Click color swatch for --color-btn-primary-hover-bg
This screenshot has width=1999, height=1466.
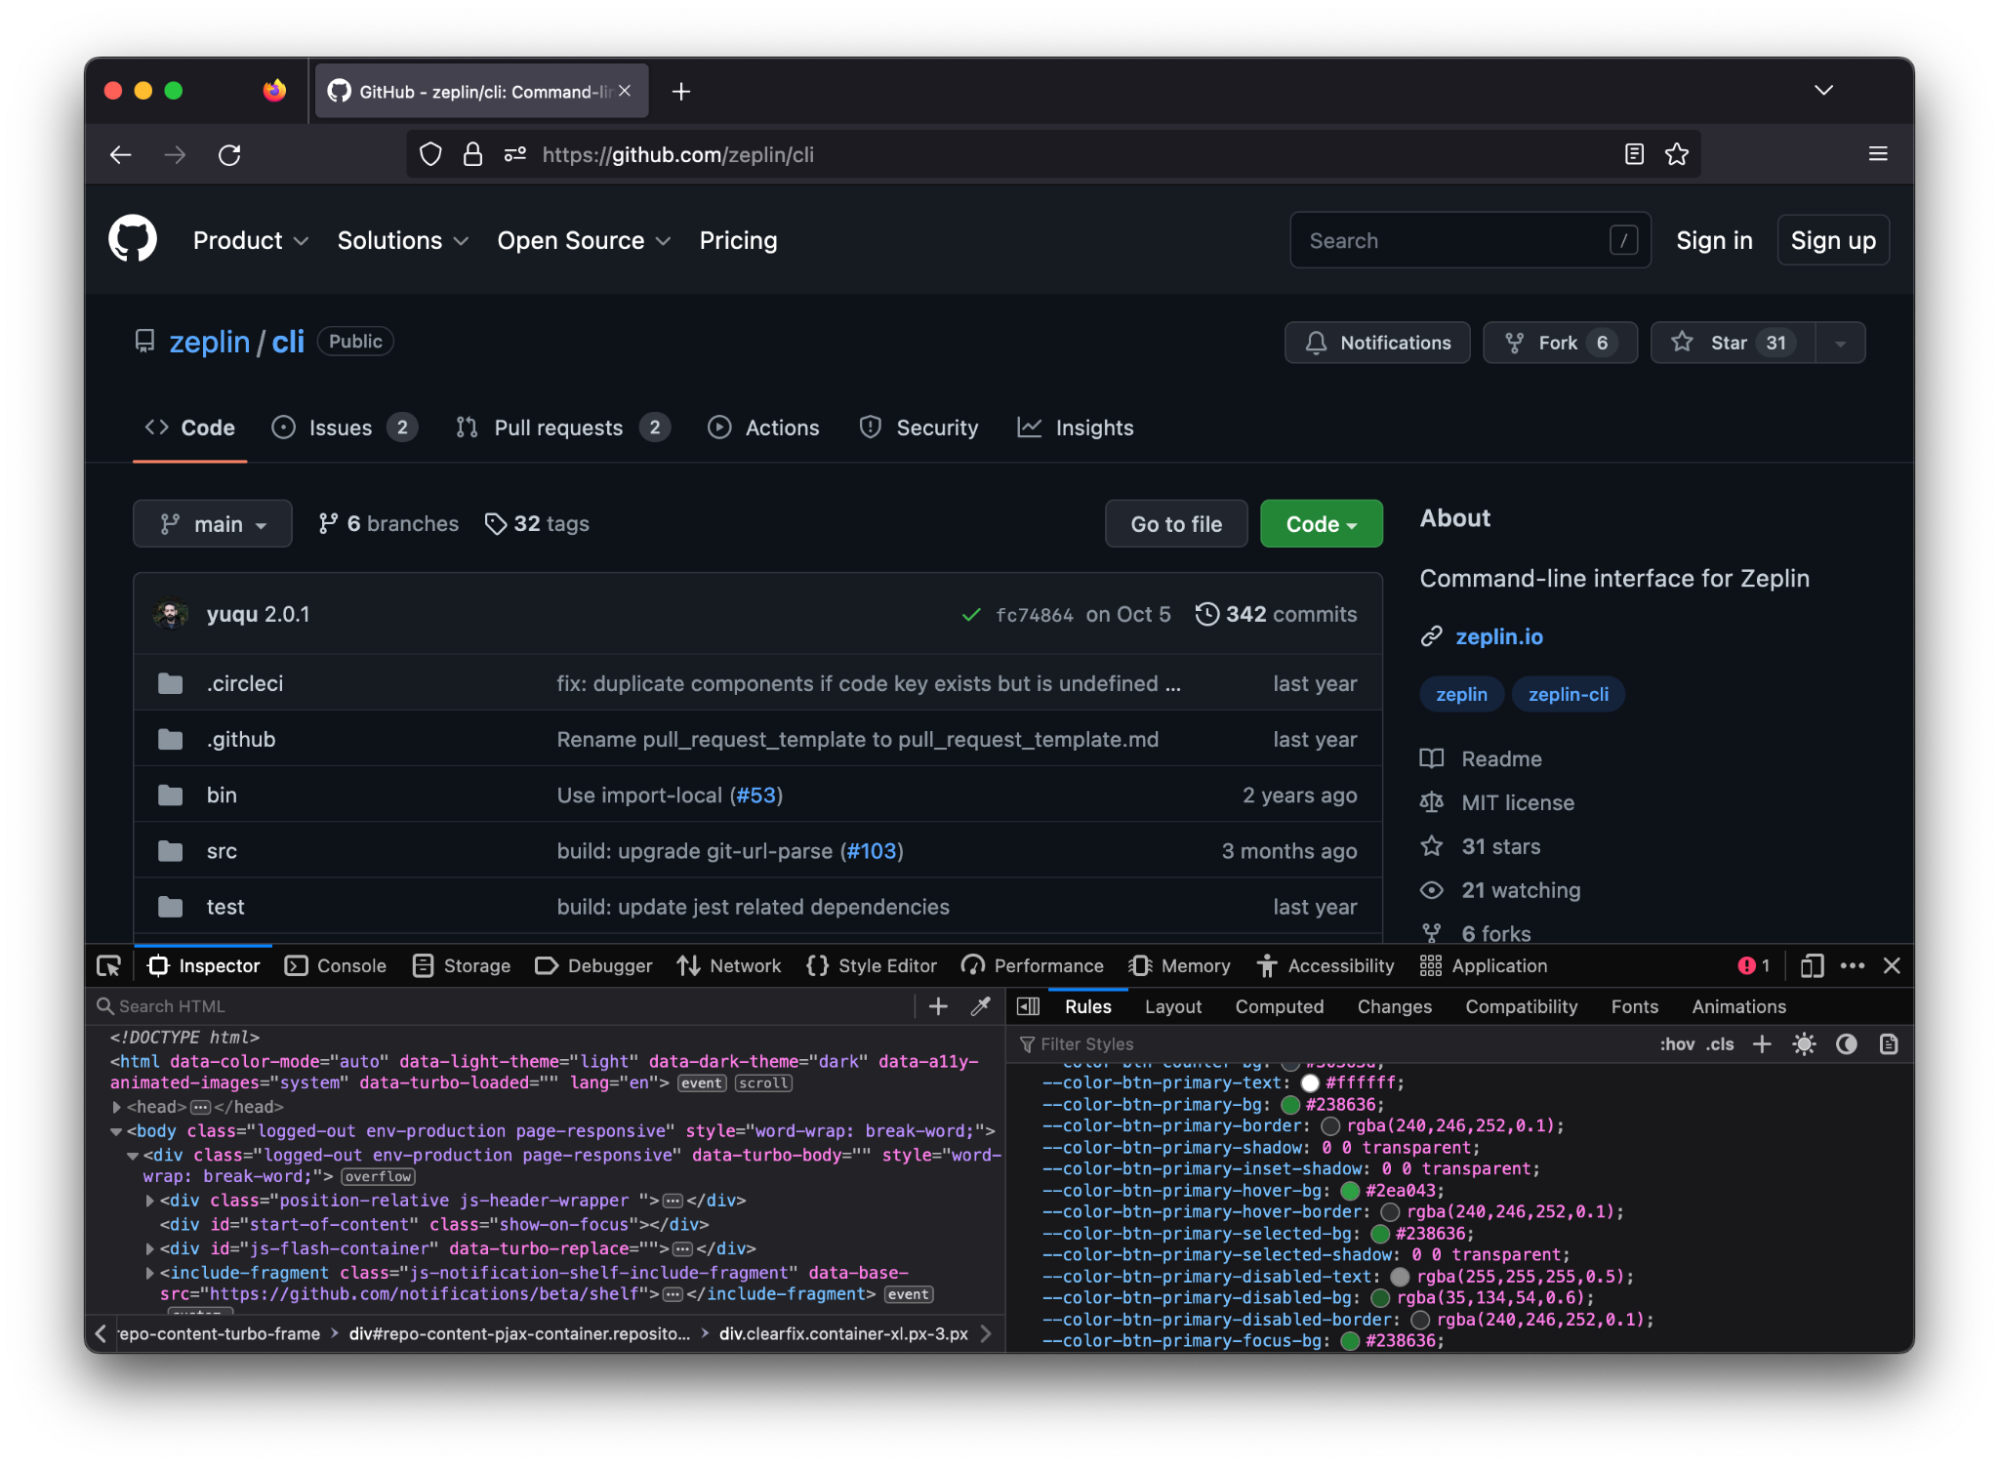pos(1350,1191)
